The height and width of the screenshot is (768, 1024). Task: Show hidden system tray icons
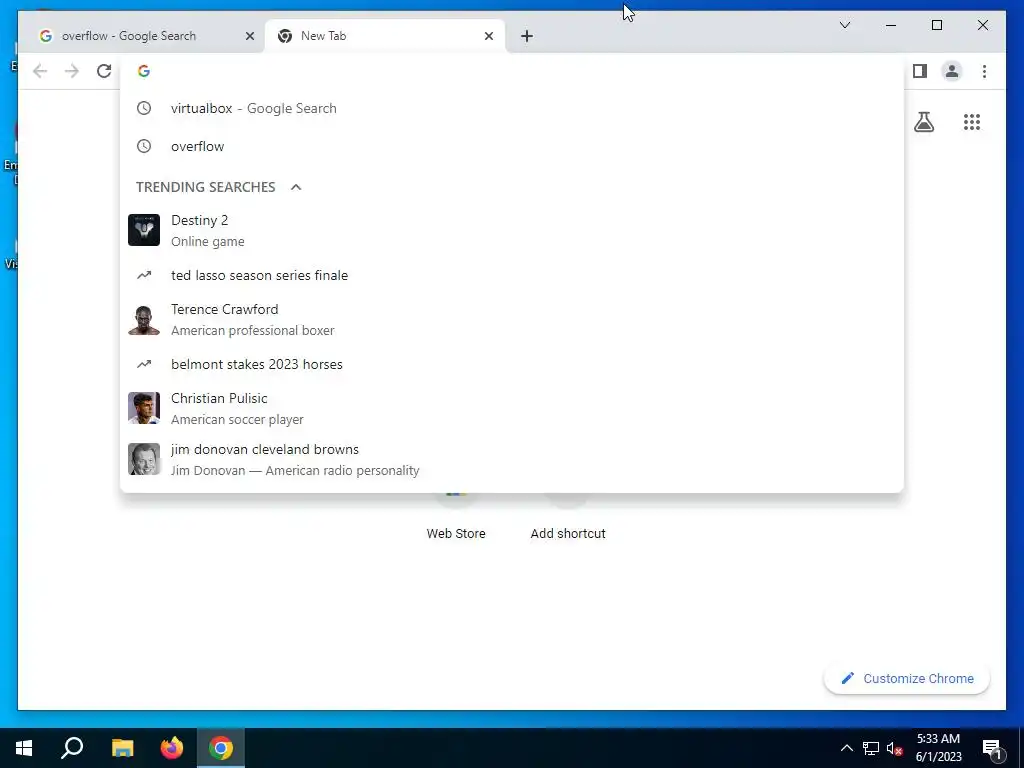(846, 748)
